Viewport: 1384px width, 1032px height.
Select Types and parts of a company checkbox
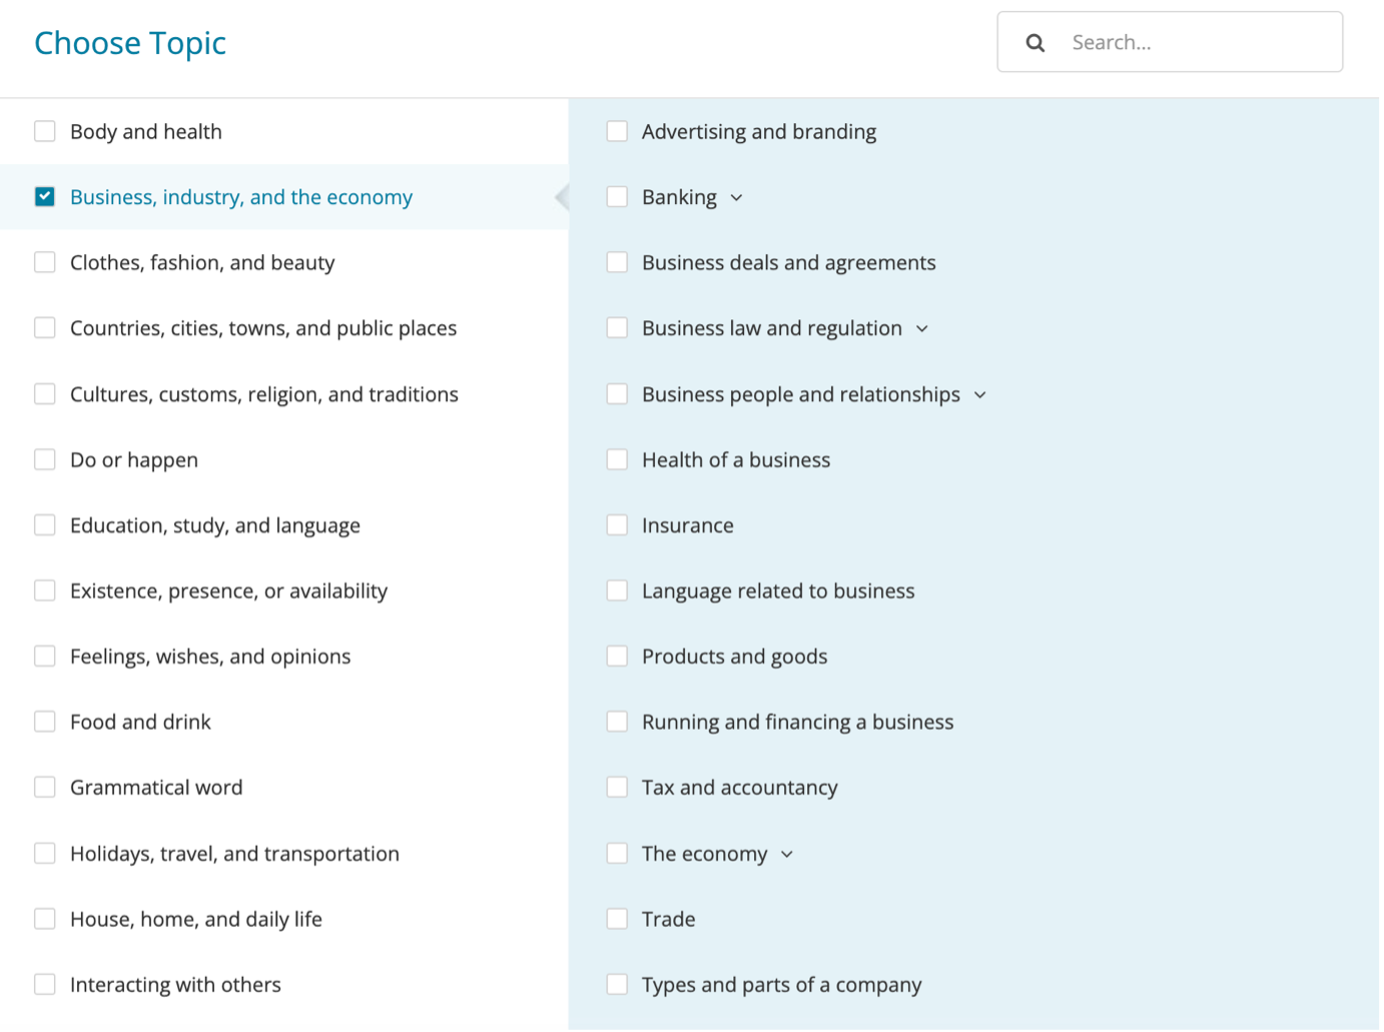coord(617,984)
